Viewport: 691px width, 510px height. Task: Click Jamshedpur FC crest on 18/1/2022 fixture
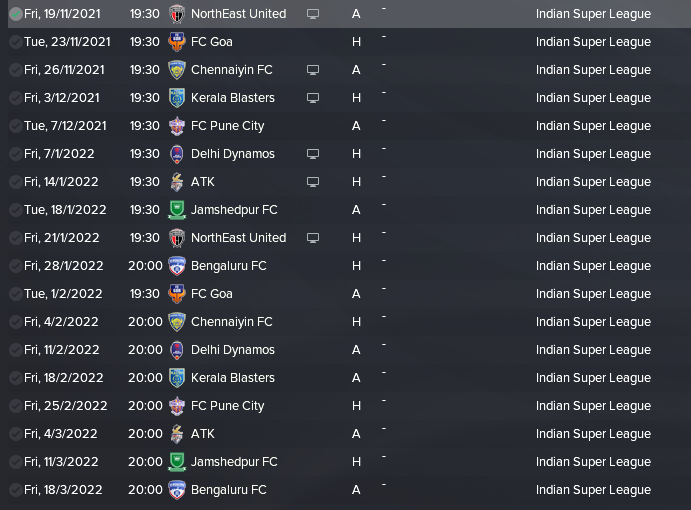(x=177, y=210)
